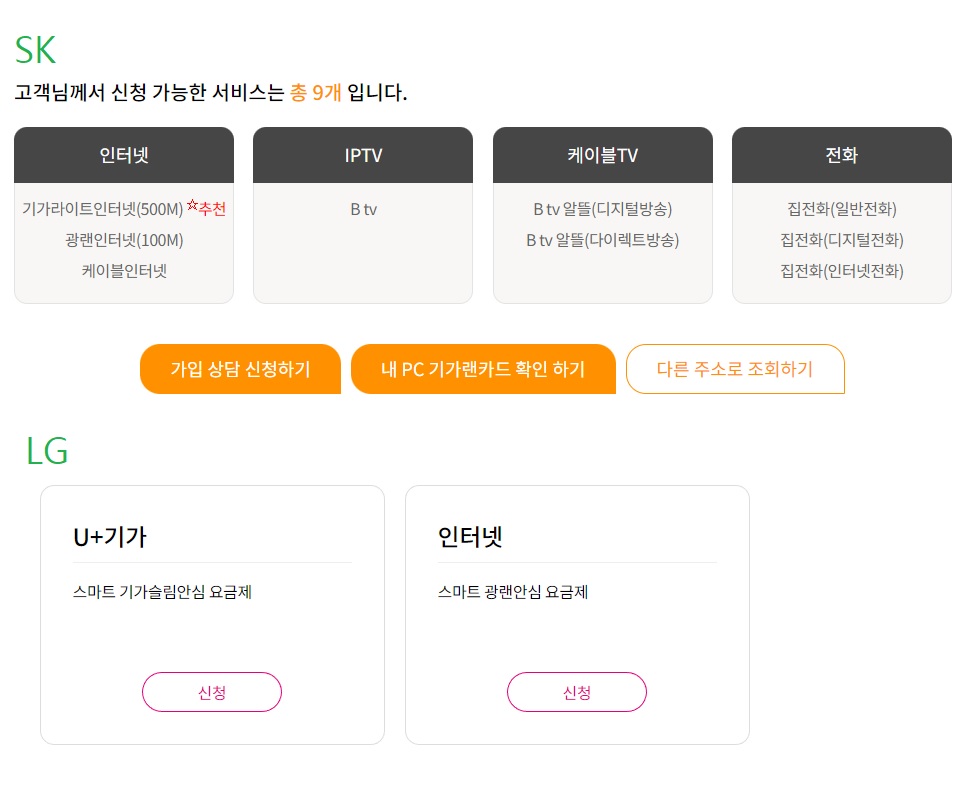Open the B tv IPTV item
Screen dimensions: 973x789
363,209
